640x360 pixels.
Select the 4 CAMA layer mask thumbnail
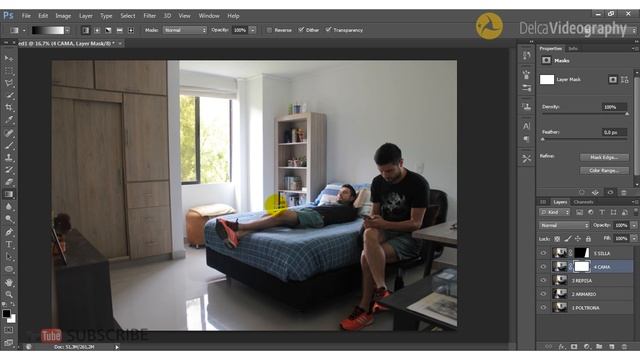(582, 267)
